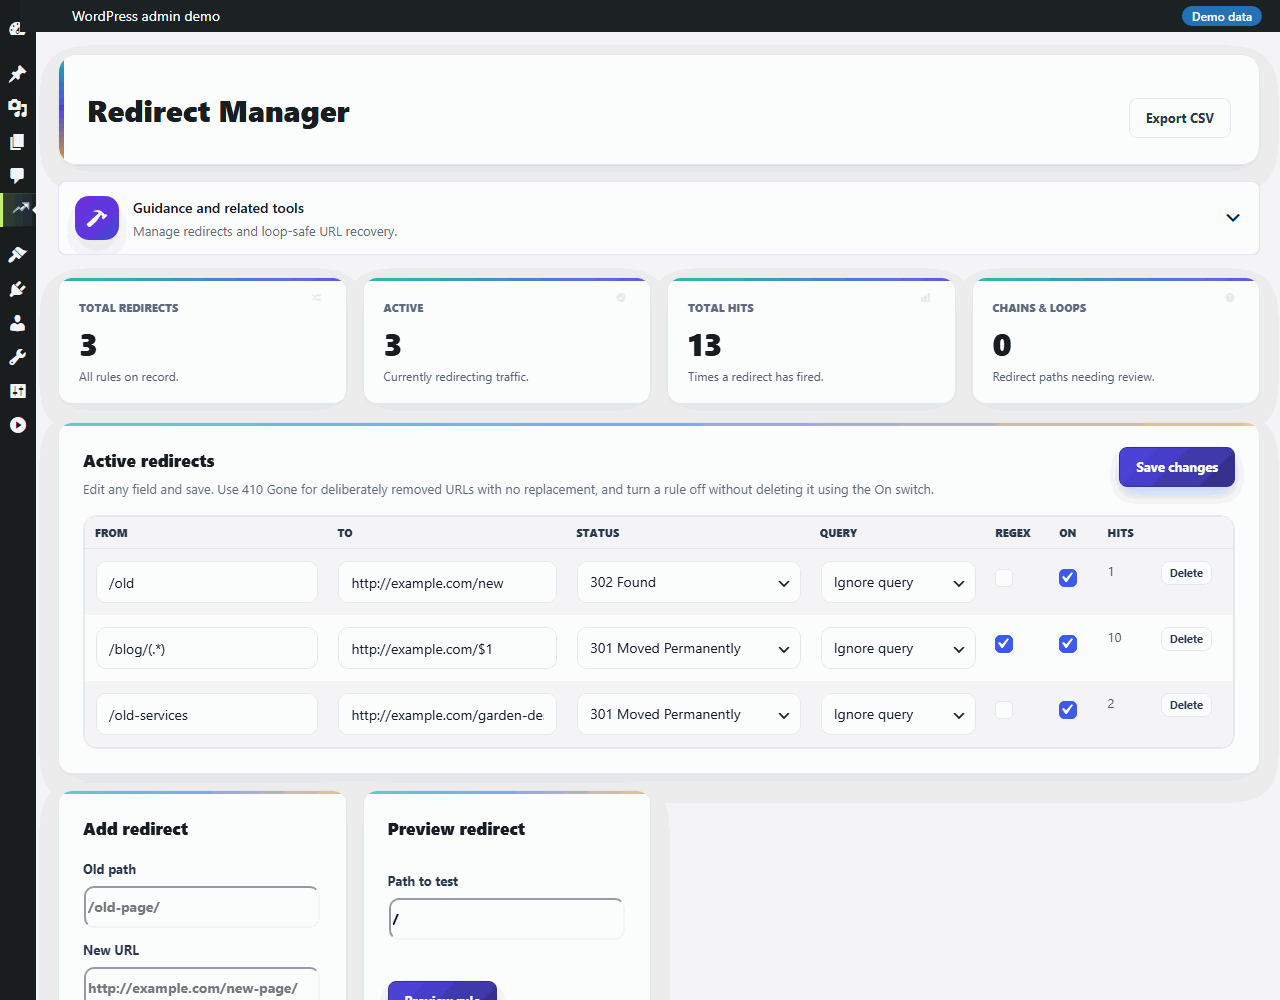Screen dimensions: 1280x1000
Task: Open Plugins plug icon in sidebar
Action: (17, 289)
